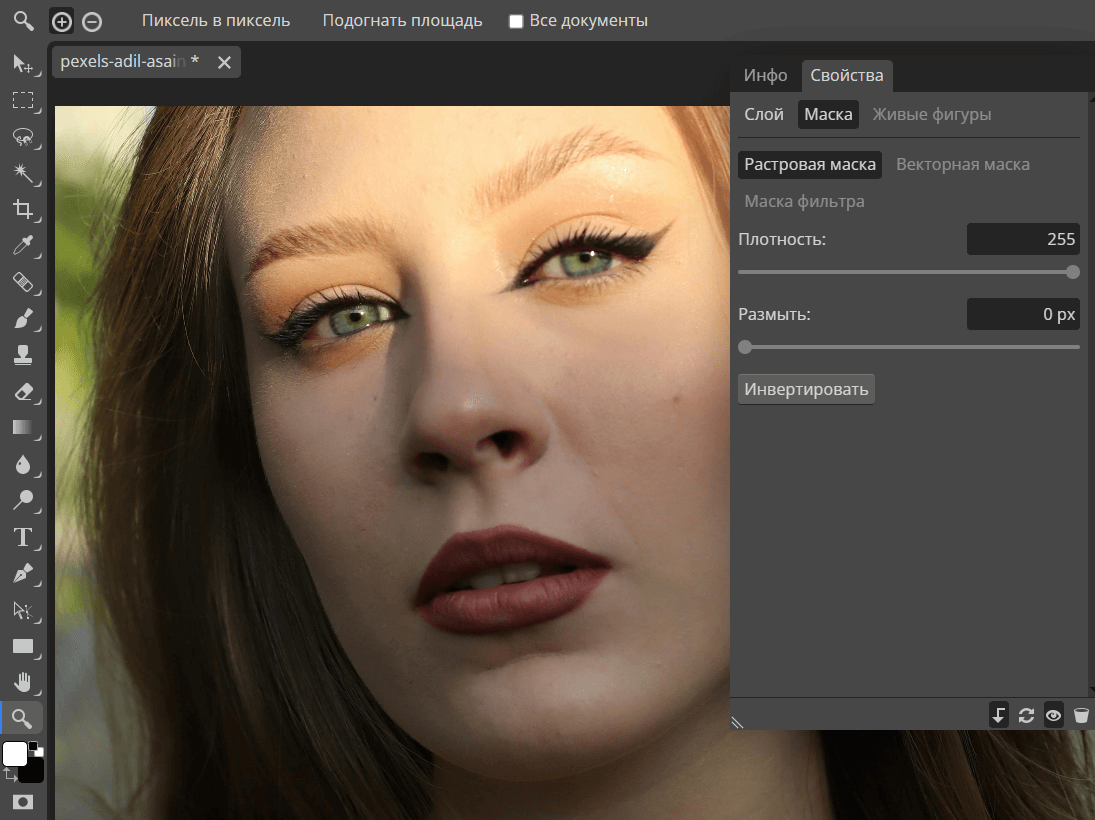This screenshot has width=1095, height=820.
Task: Select the Dodge tool
Action: point(23,500)
